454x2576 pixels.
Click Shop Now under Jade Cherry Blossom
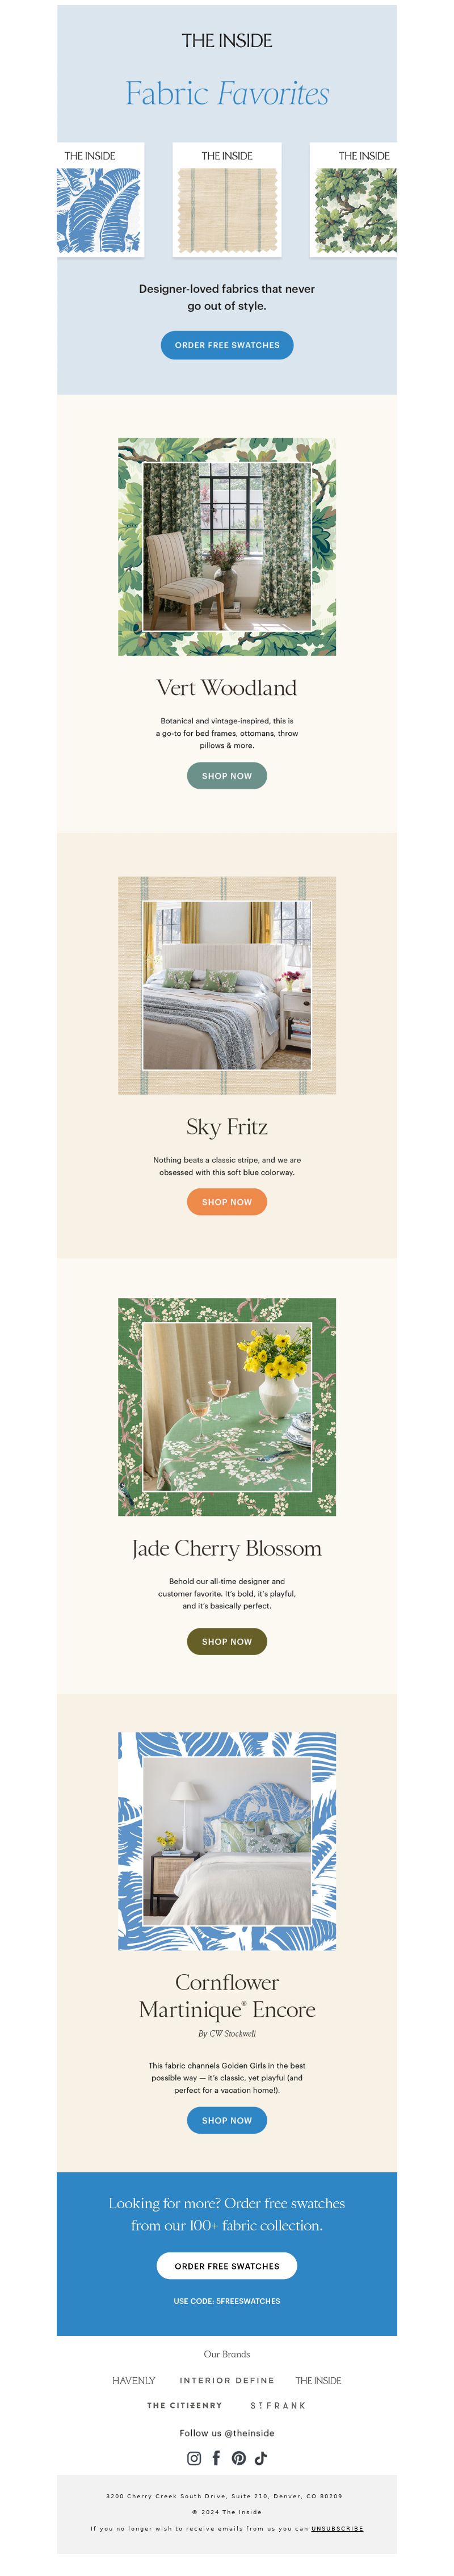point(227,1641)
